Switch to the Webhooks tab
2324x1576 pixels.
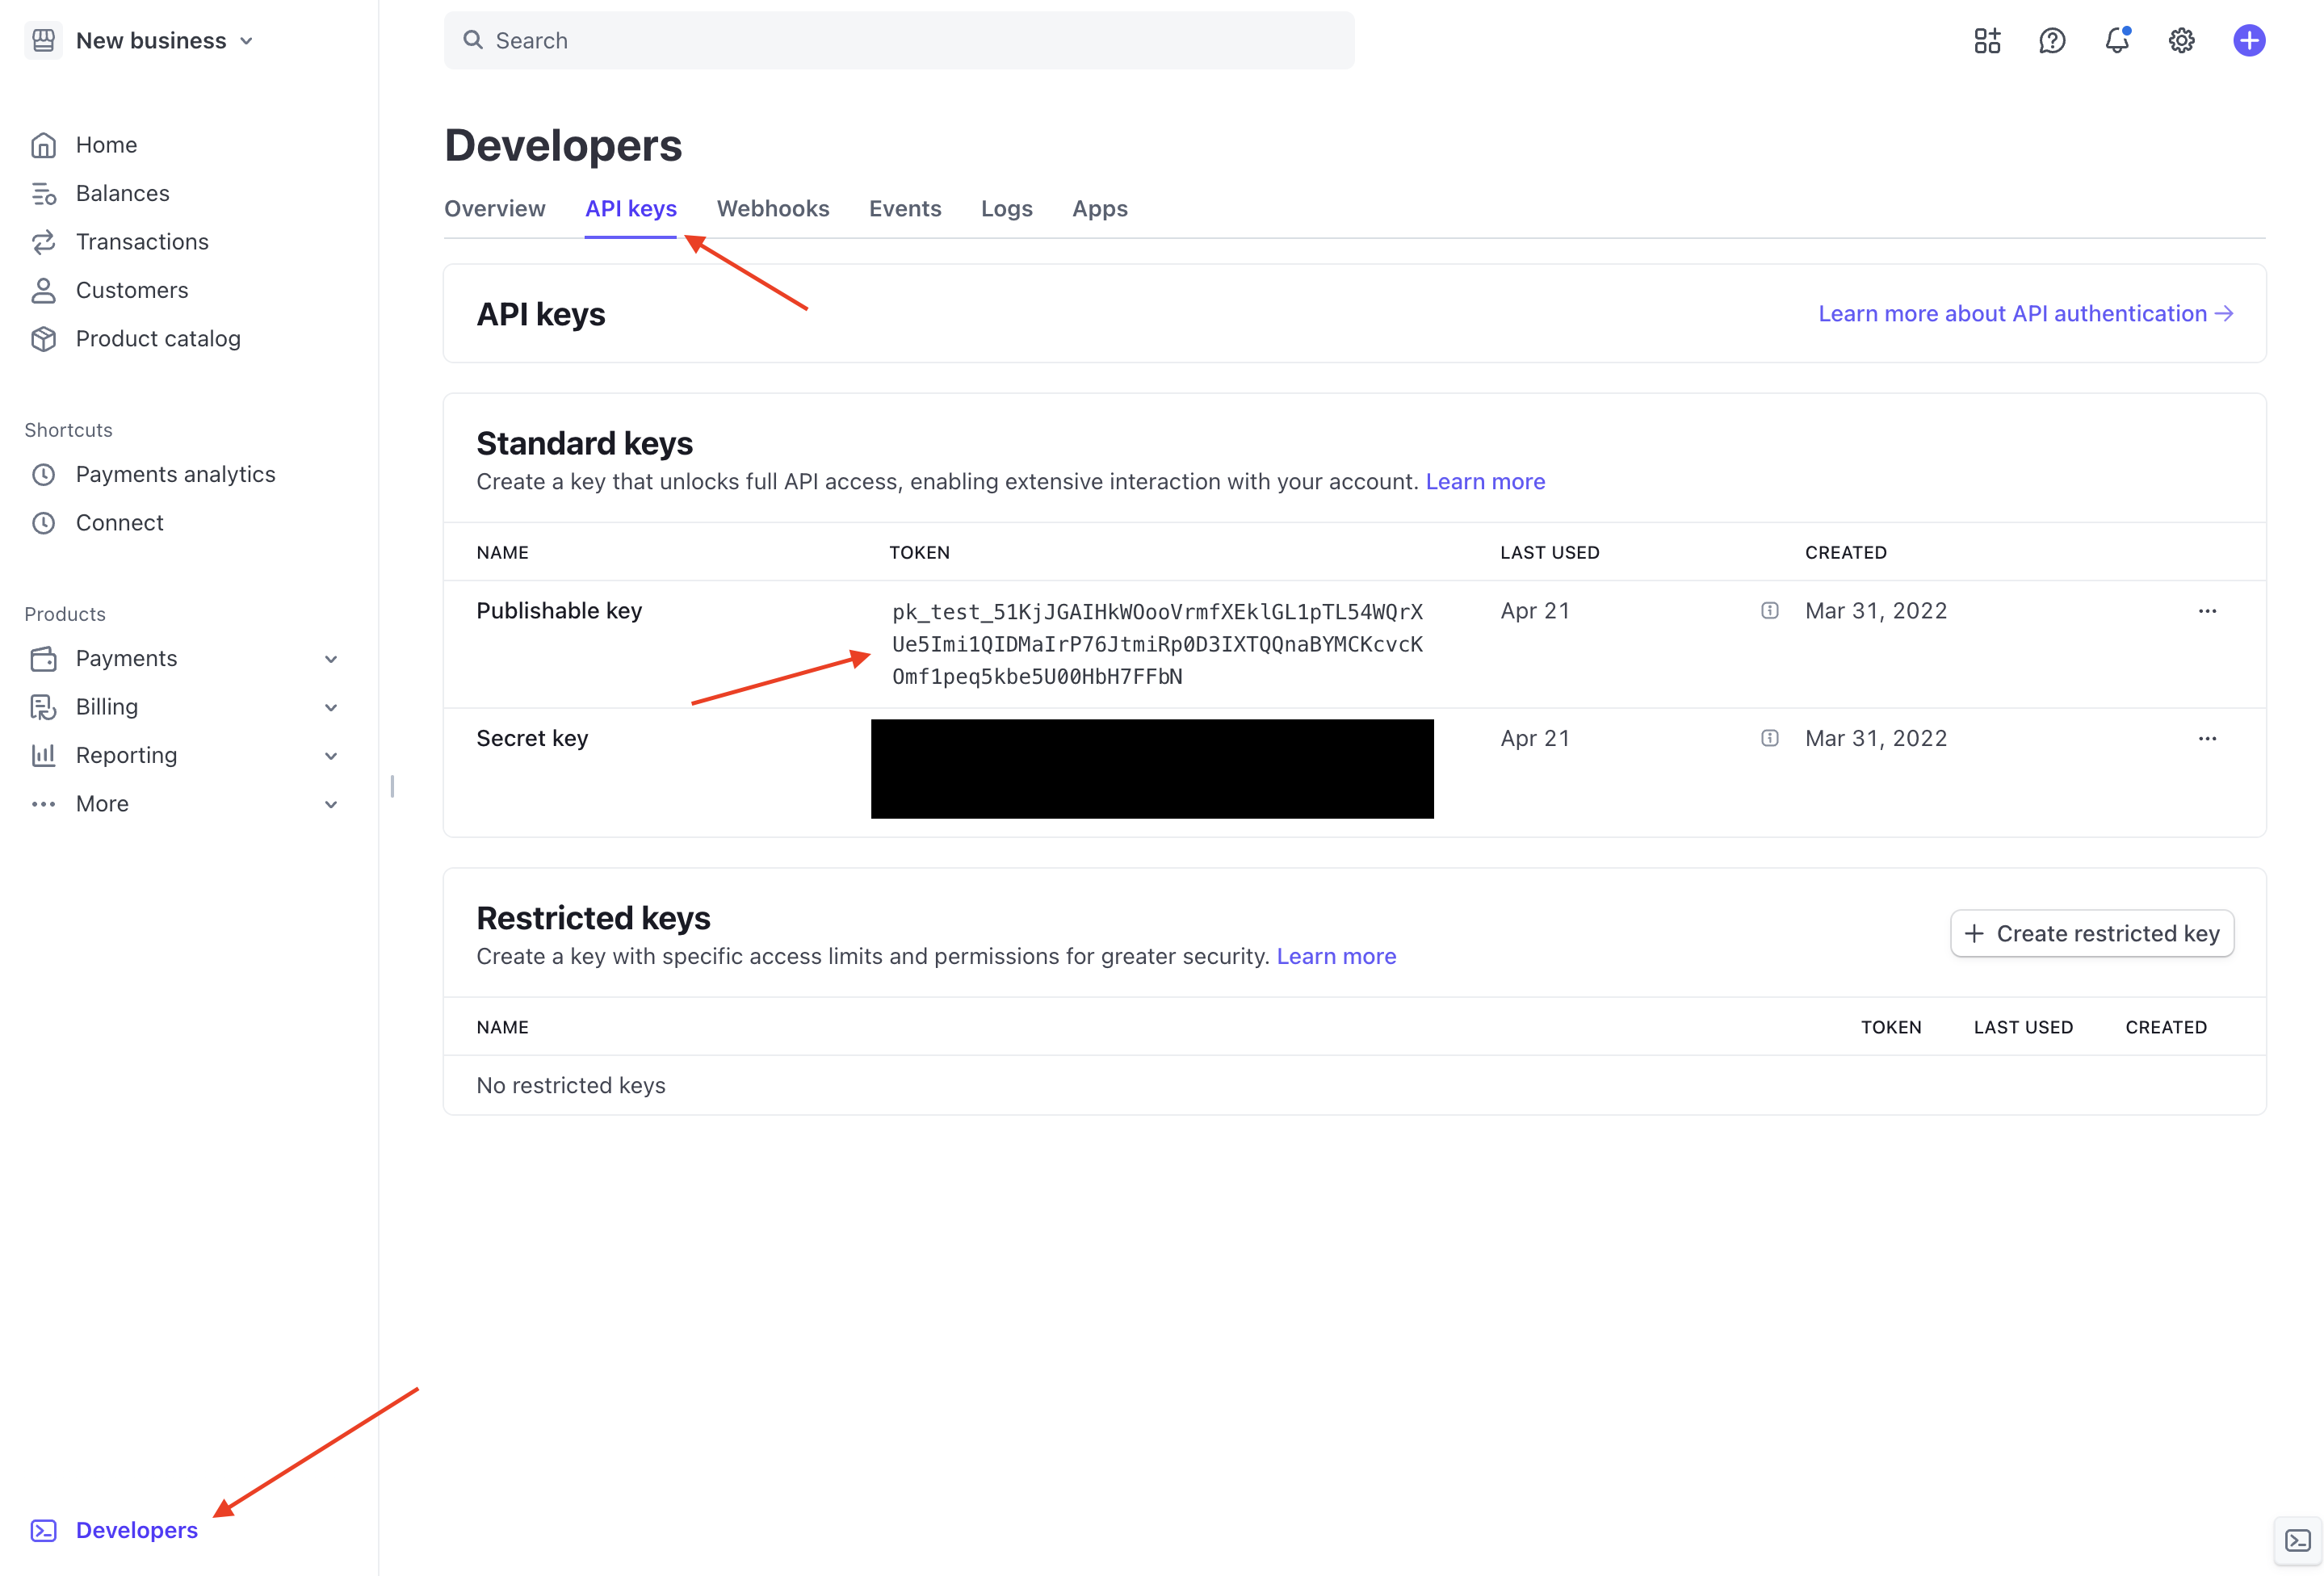[x=772, y=208]
